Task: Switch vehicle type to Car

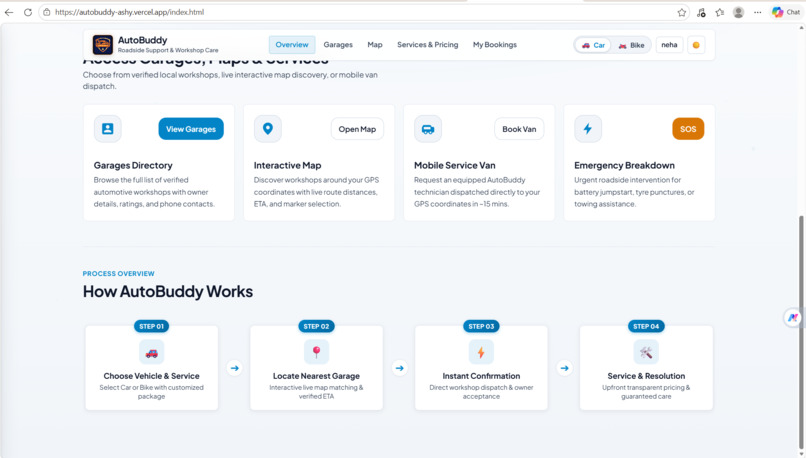Action: coord(593,45)
